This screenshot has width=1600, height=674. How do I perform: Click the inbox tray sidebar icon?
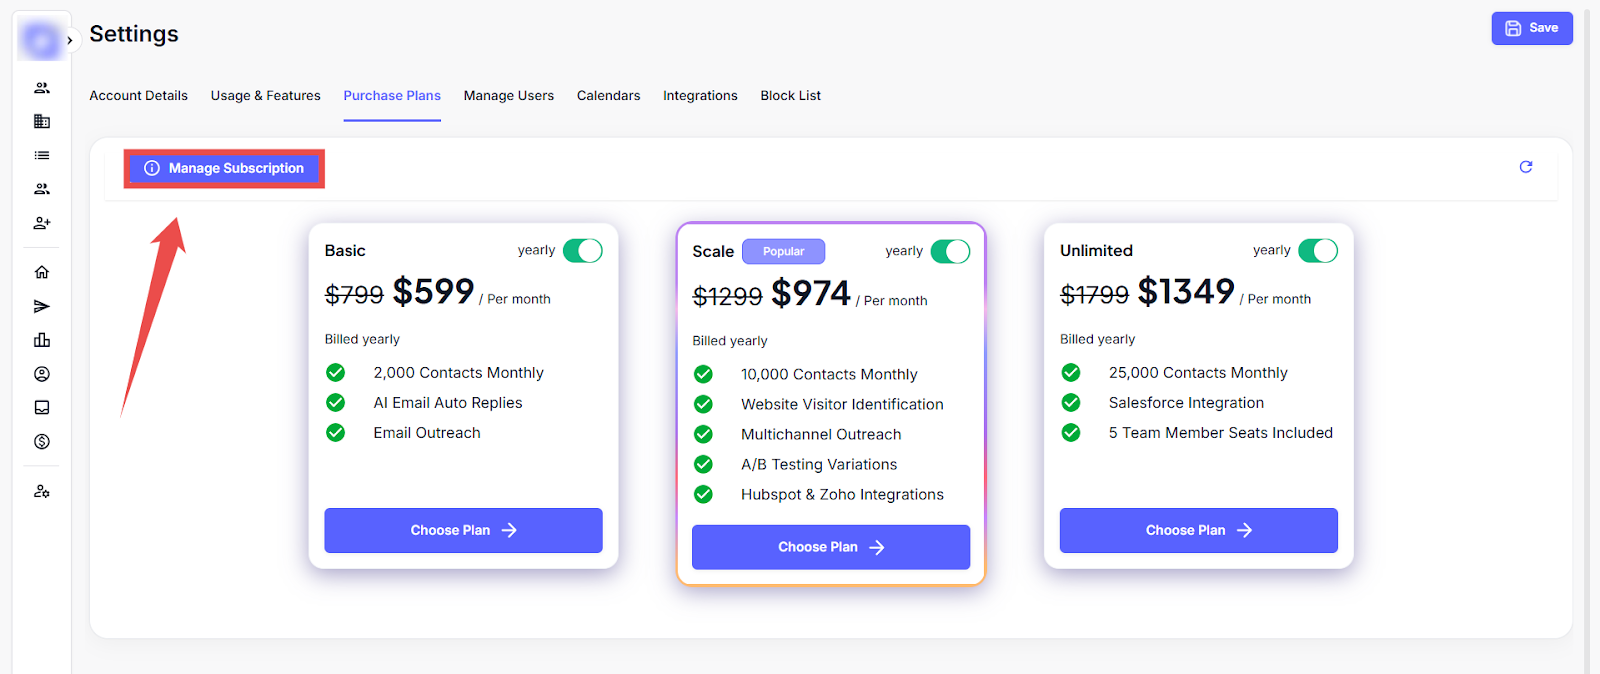[42, 408]
